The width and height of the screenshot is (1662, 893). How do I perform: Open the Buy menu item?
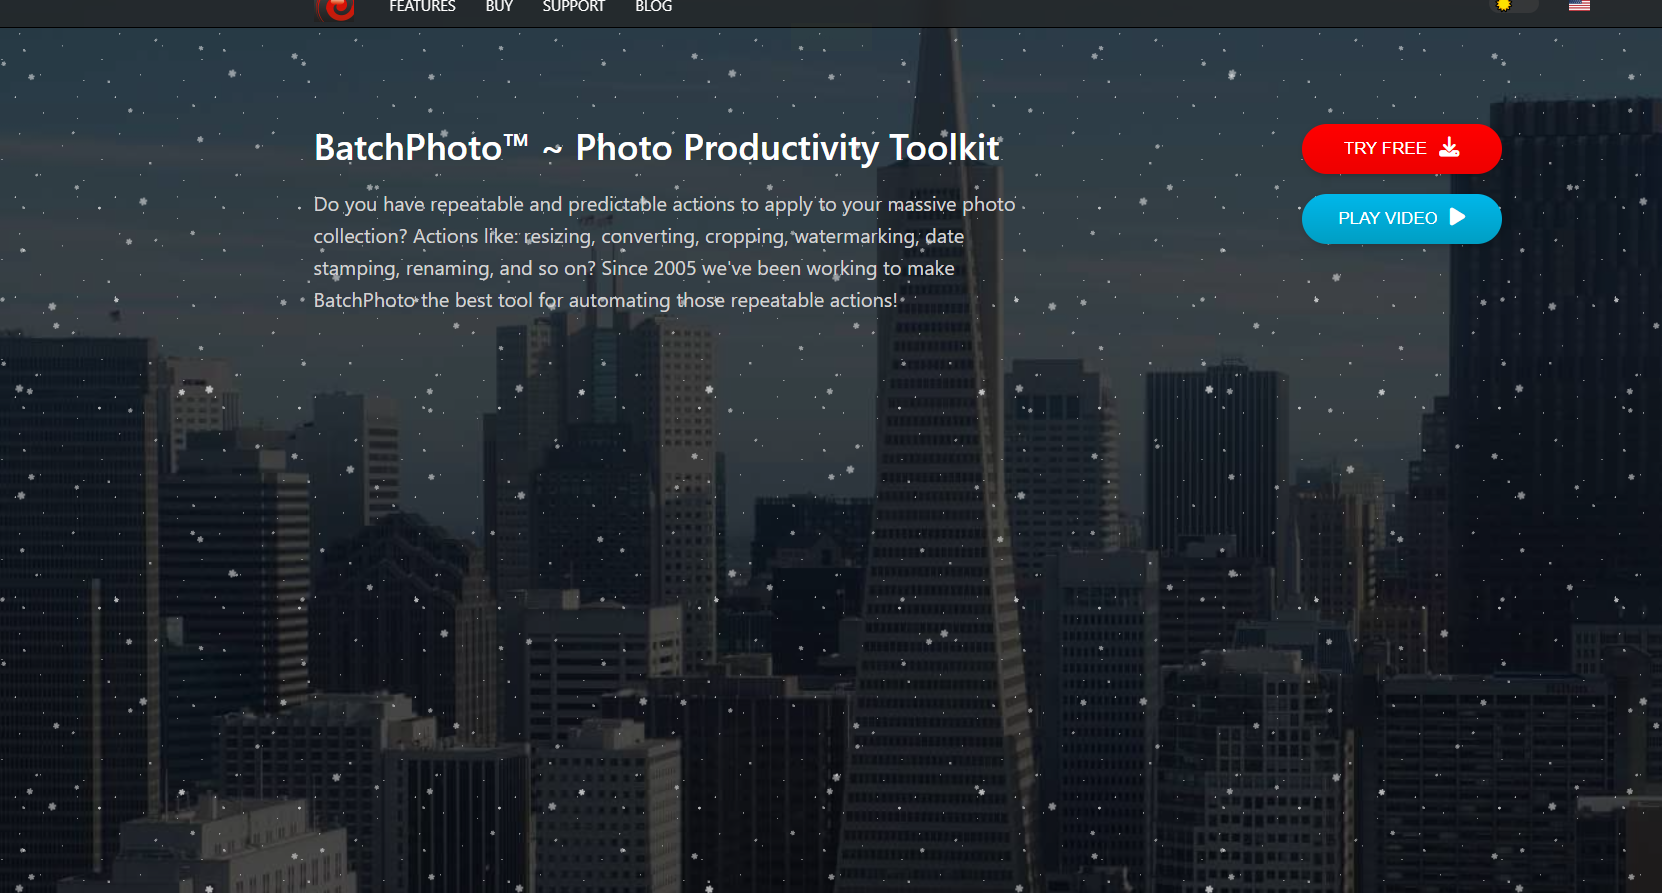tap(499, 6)
